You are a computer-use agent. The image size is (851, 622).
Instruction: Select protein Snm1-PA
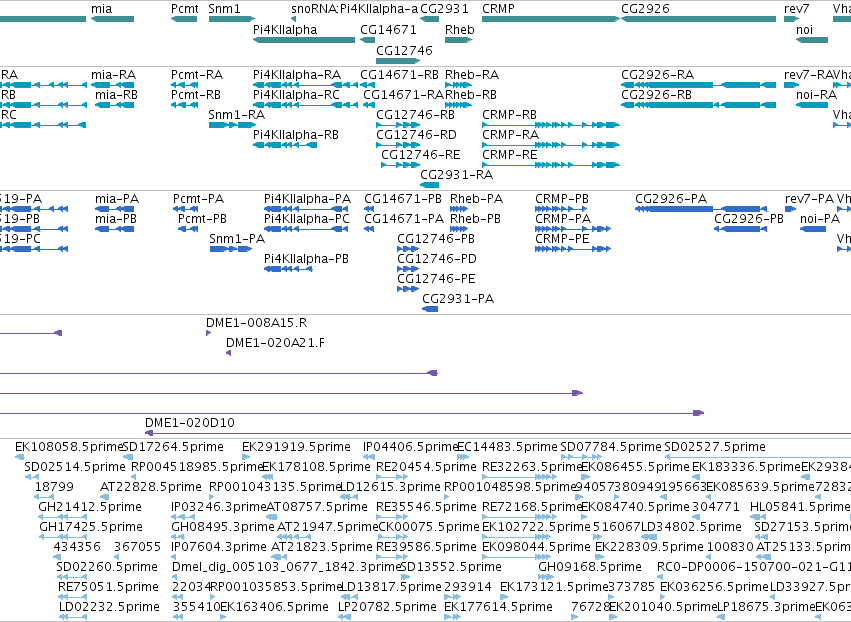tap(231, 249)
